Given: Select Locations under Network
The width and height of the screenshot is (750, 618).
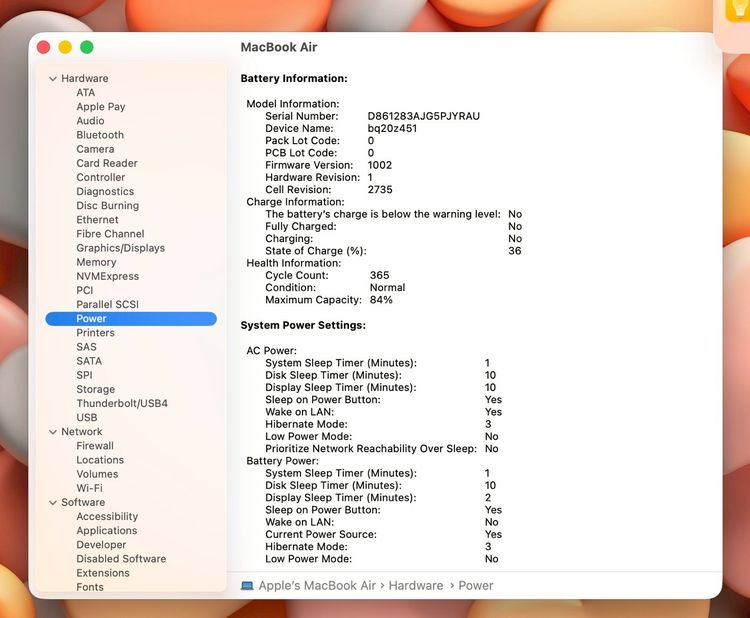Looking at the screenshot, I should [x=100, y=460].
